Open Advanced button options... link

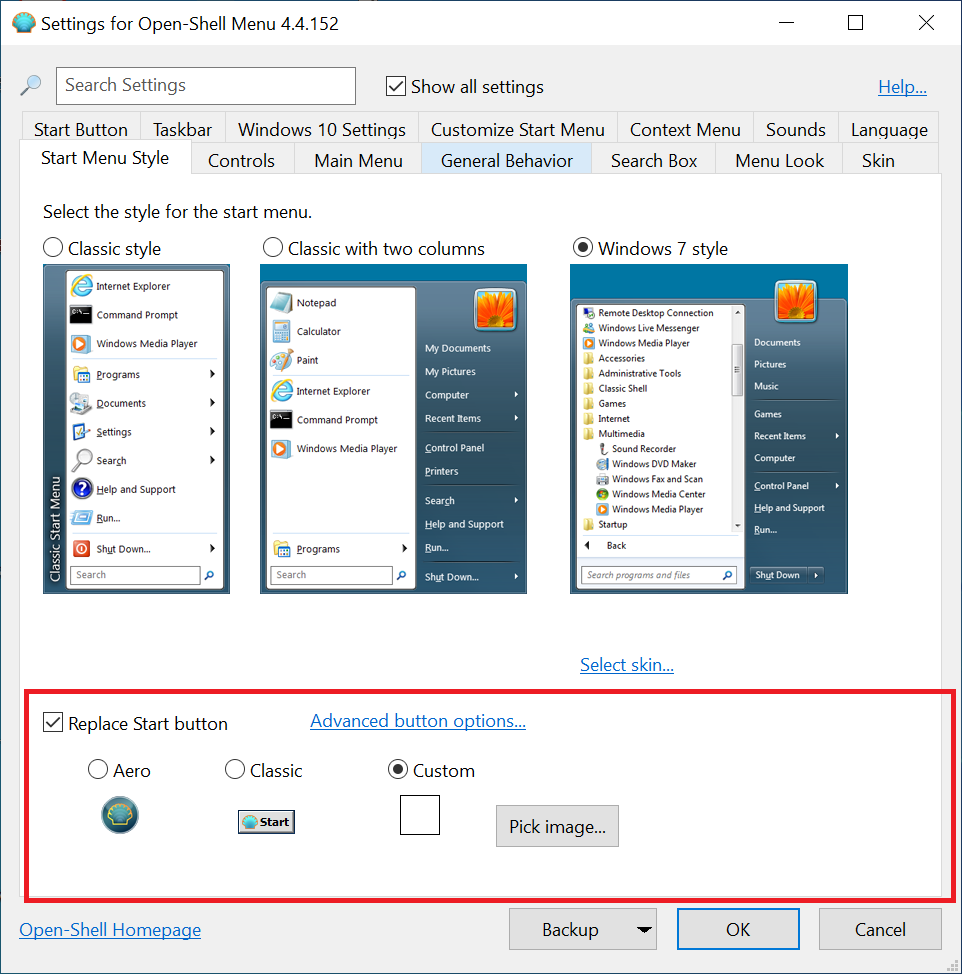click(x=418, y=721)
